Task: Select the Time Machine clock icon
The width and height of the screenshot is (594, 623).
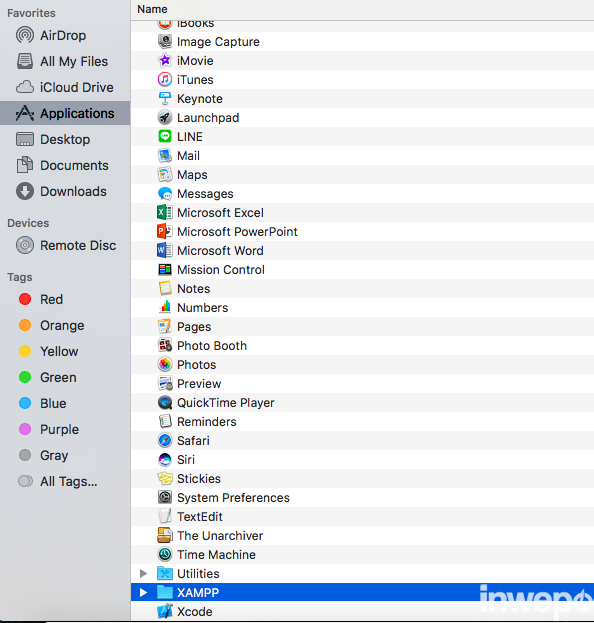Action: coord(165,554)
